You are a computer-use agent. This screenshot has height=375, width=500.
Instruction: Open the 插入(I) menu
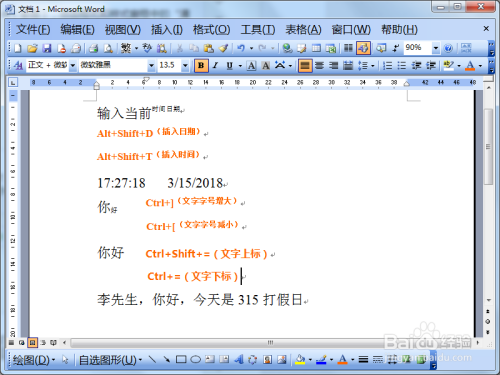tap(167, 30)
